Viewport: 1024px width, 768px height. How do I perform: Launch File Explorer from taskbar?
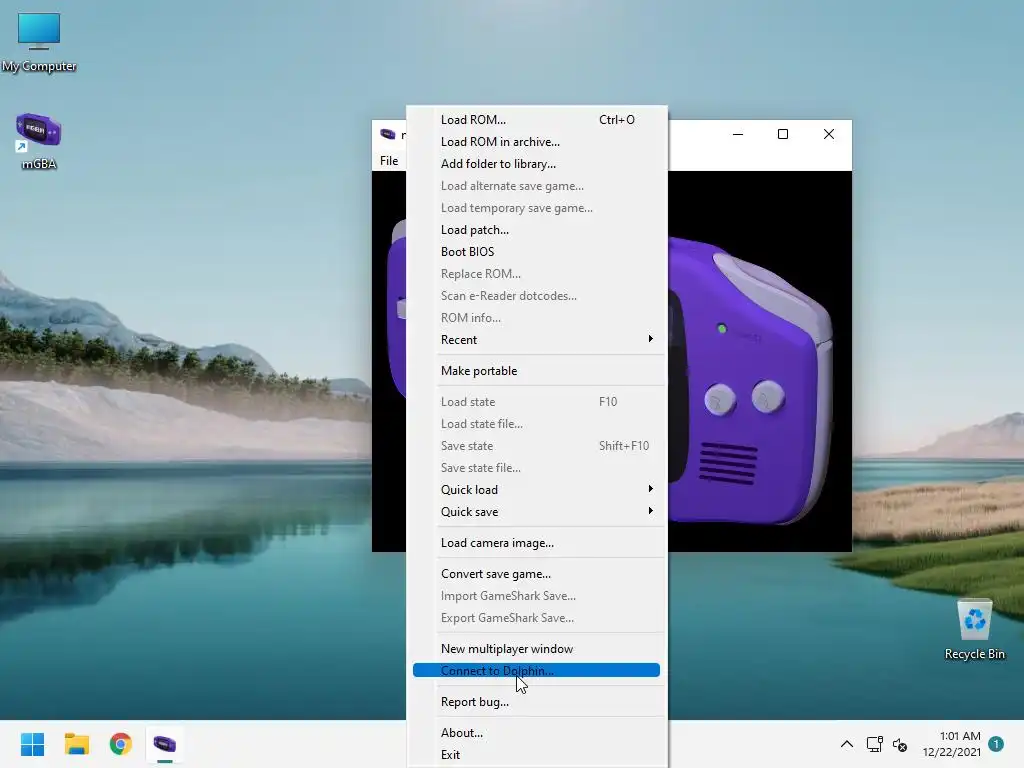coord(76,744)
